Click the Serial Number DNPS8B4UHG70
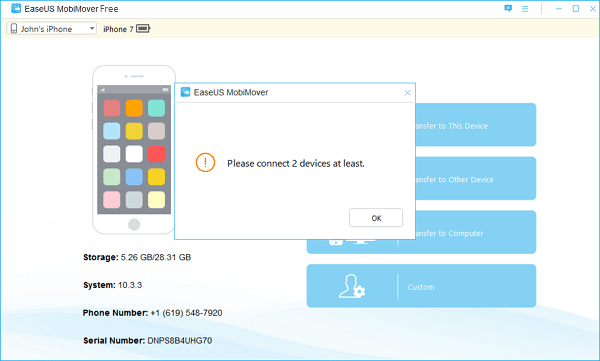 180,341
